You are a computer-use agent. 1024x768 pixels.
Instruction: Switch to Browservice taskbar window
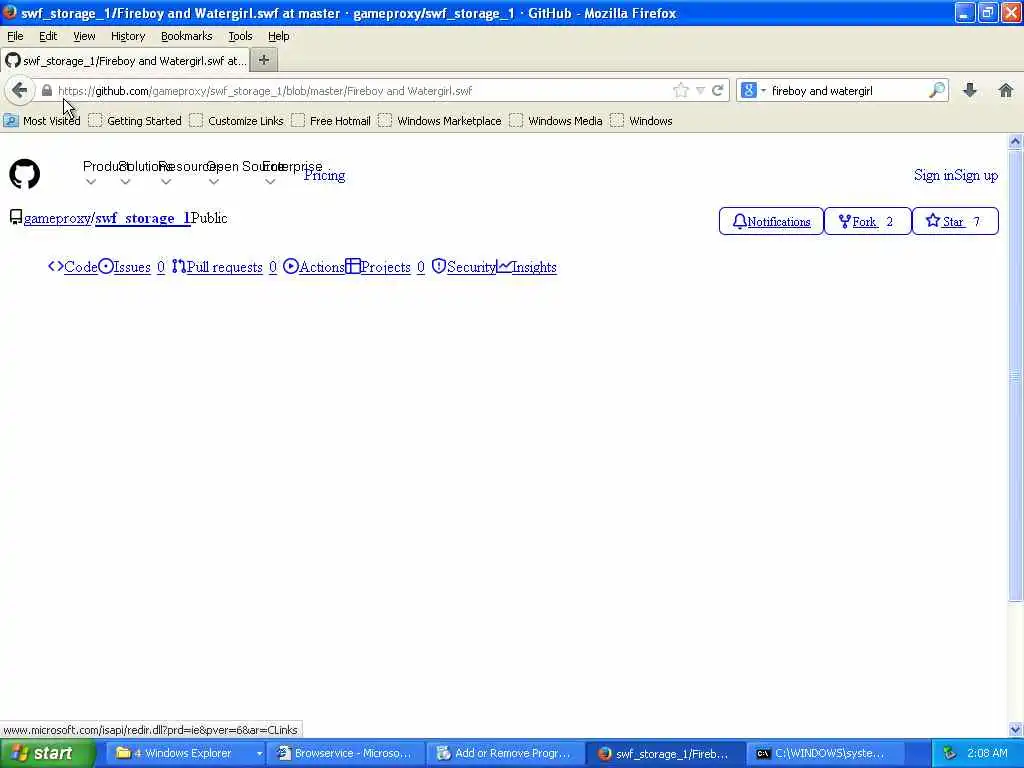point(345,754)
